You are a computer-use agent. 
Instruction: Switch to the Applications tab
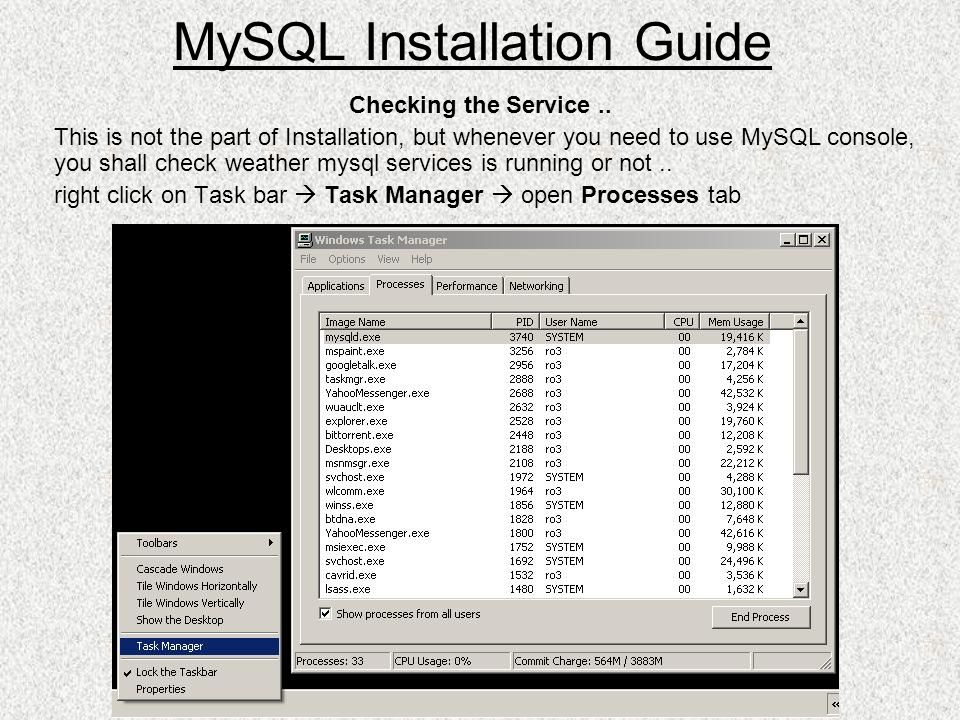pyautogui.click(x=336, y=286)
